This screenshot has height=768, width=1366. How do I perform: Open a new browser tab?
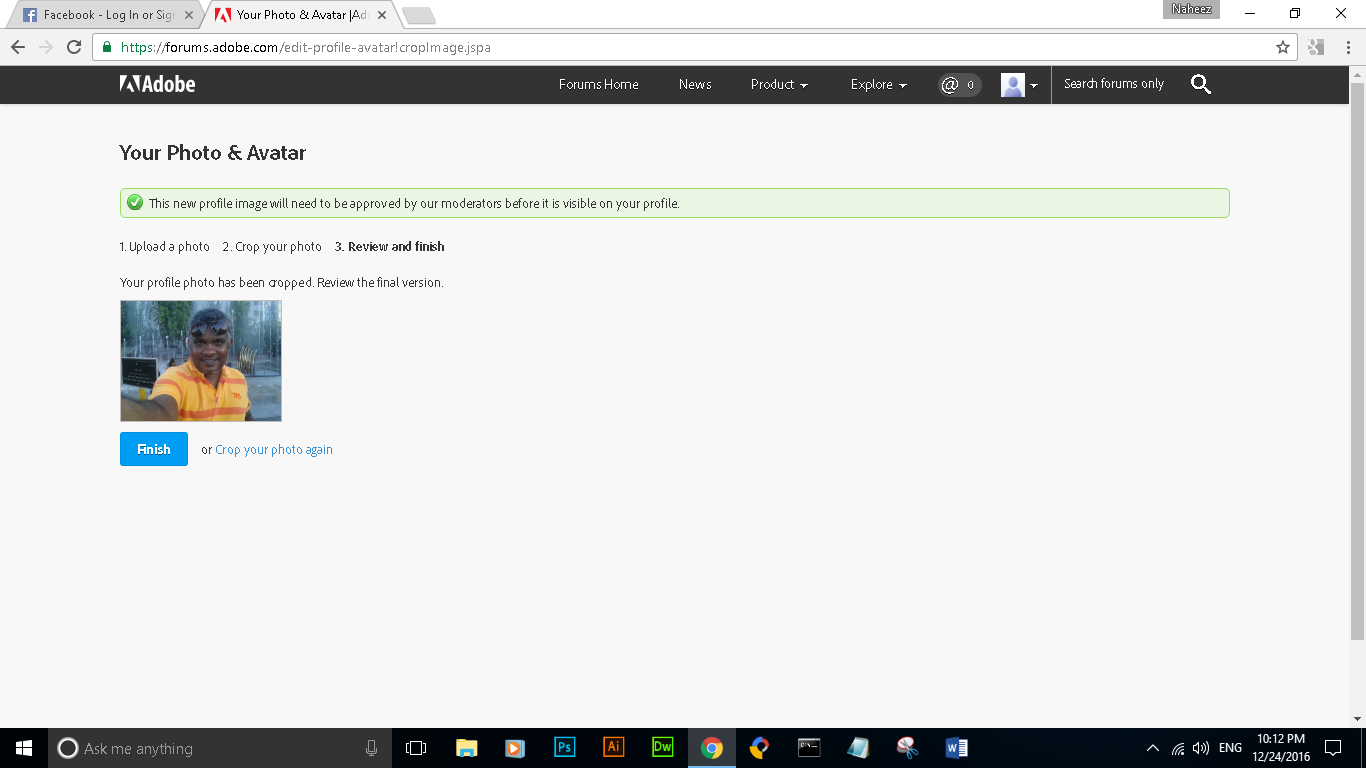[x=418, y=15]
